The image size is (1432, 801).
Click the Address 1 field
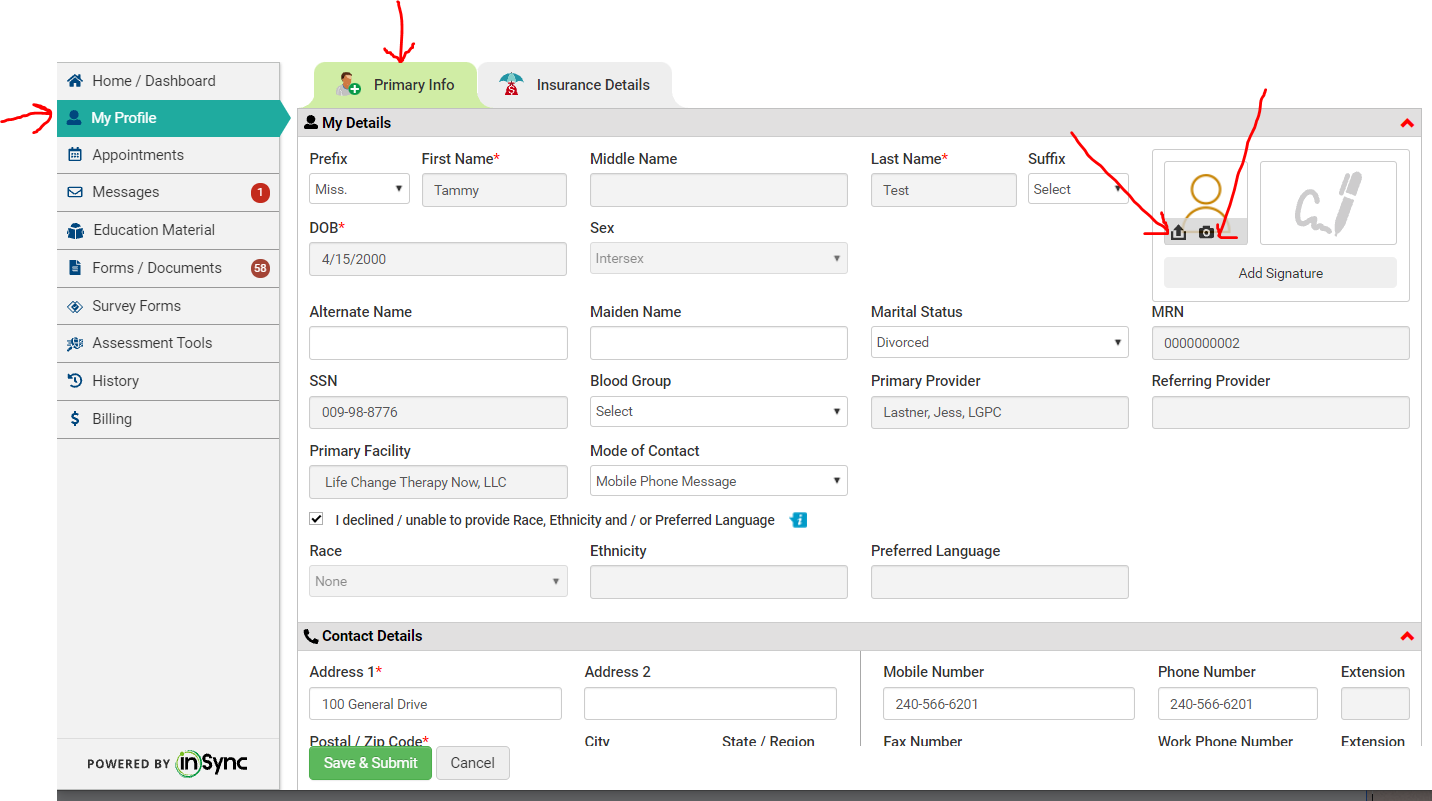tap(436, 704)
